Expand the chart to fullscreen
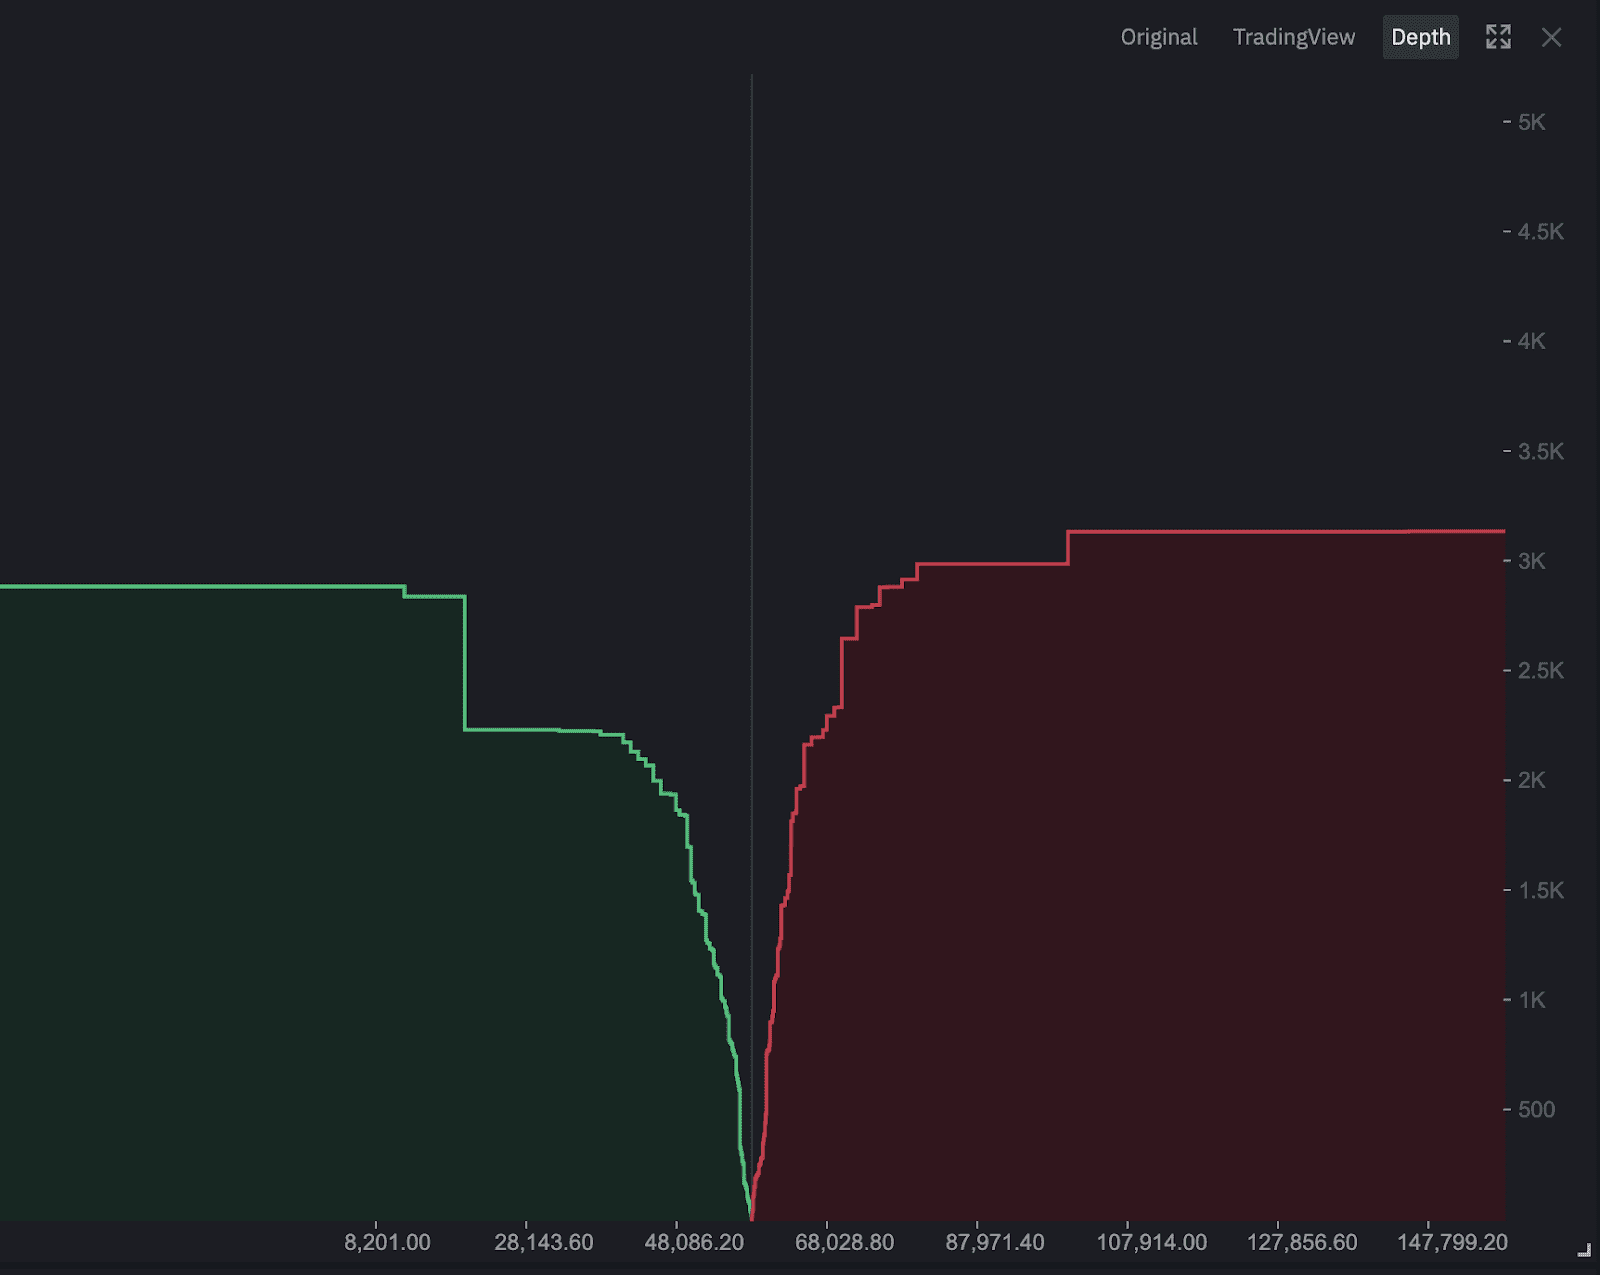This screenshot has height=1275, width=1600. pos(1498,37)
